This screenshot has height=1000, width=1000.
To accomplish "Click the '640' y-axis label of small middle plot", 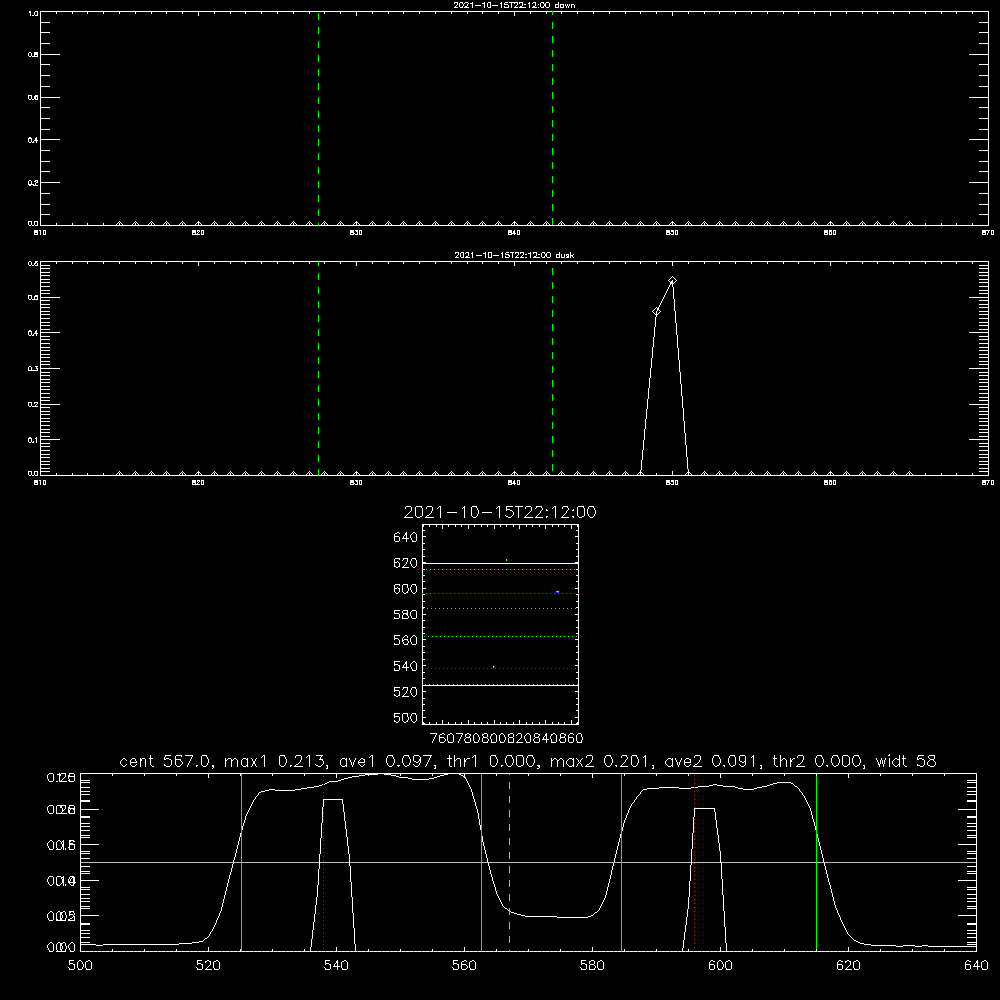I will [406, 537].
